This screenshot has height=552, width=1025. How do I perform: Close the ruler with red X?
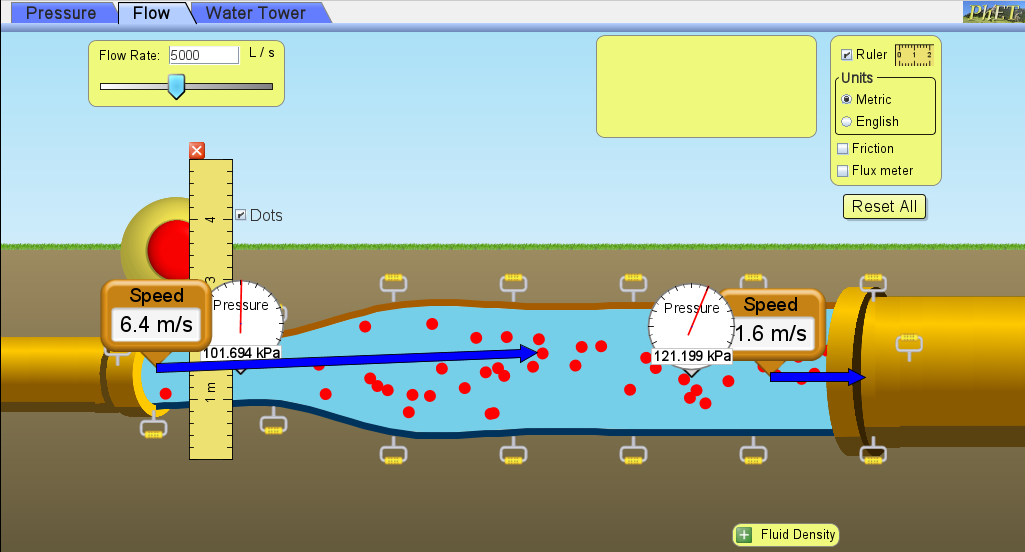pyautogui.click(x=197, y=150)
